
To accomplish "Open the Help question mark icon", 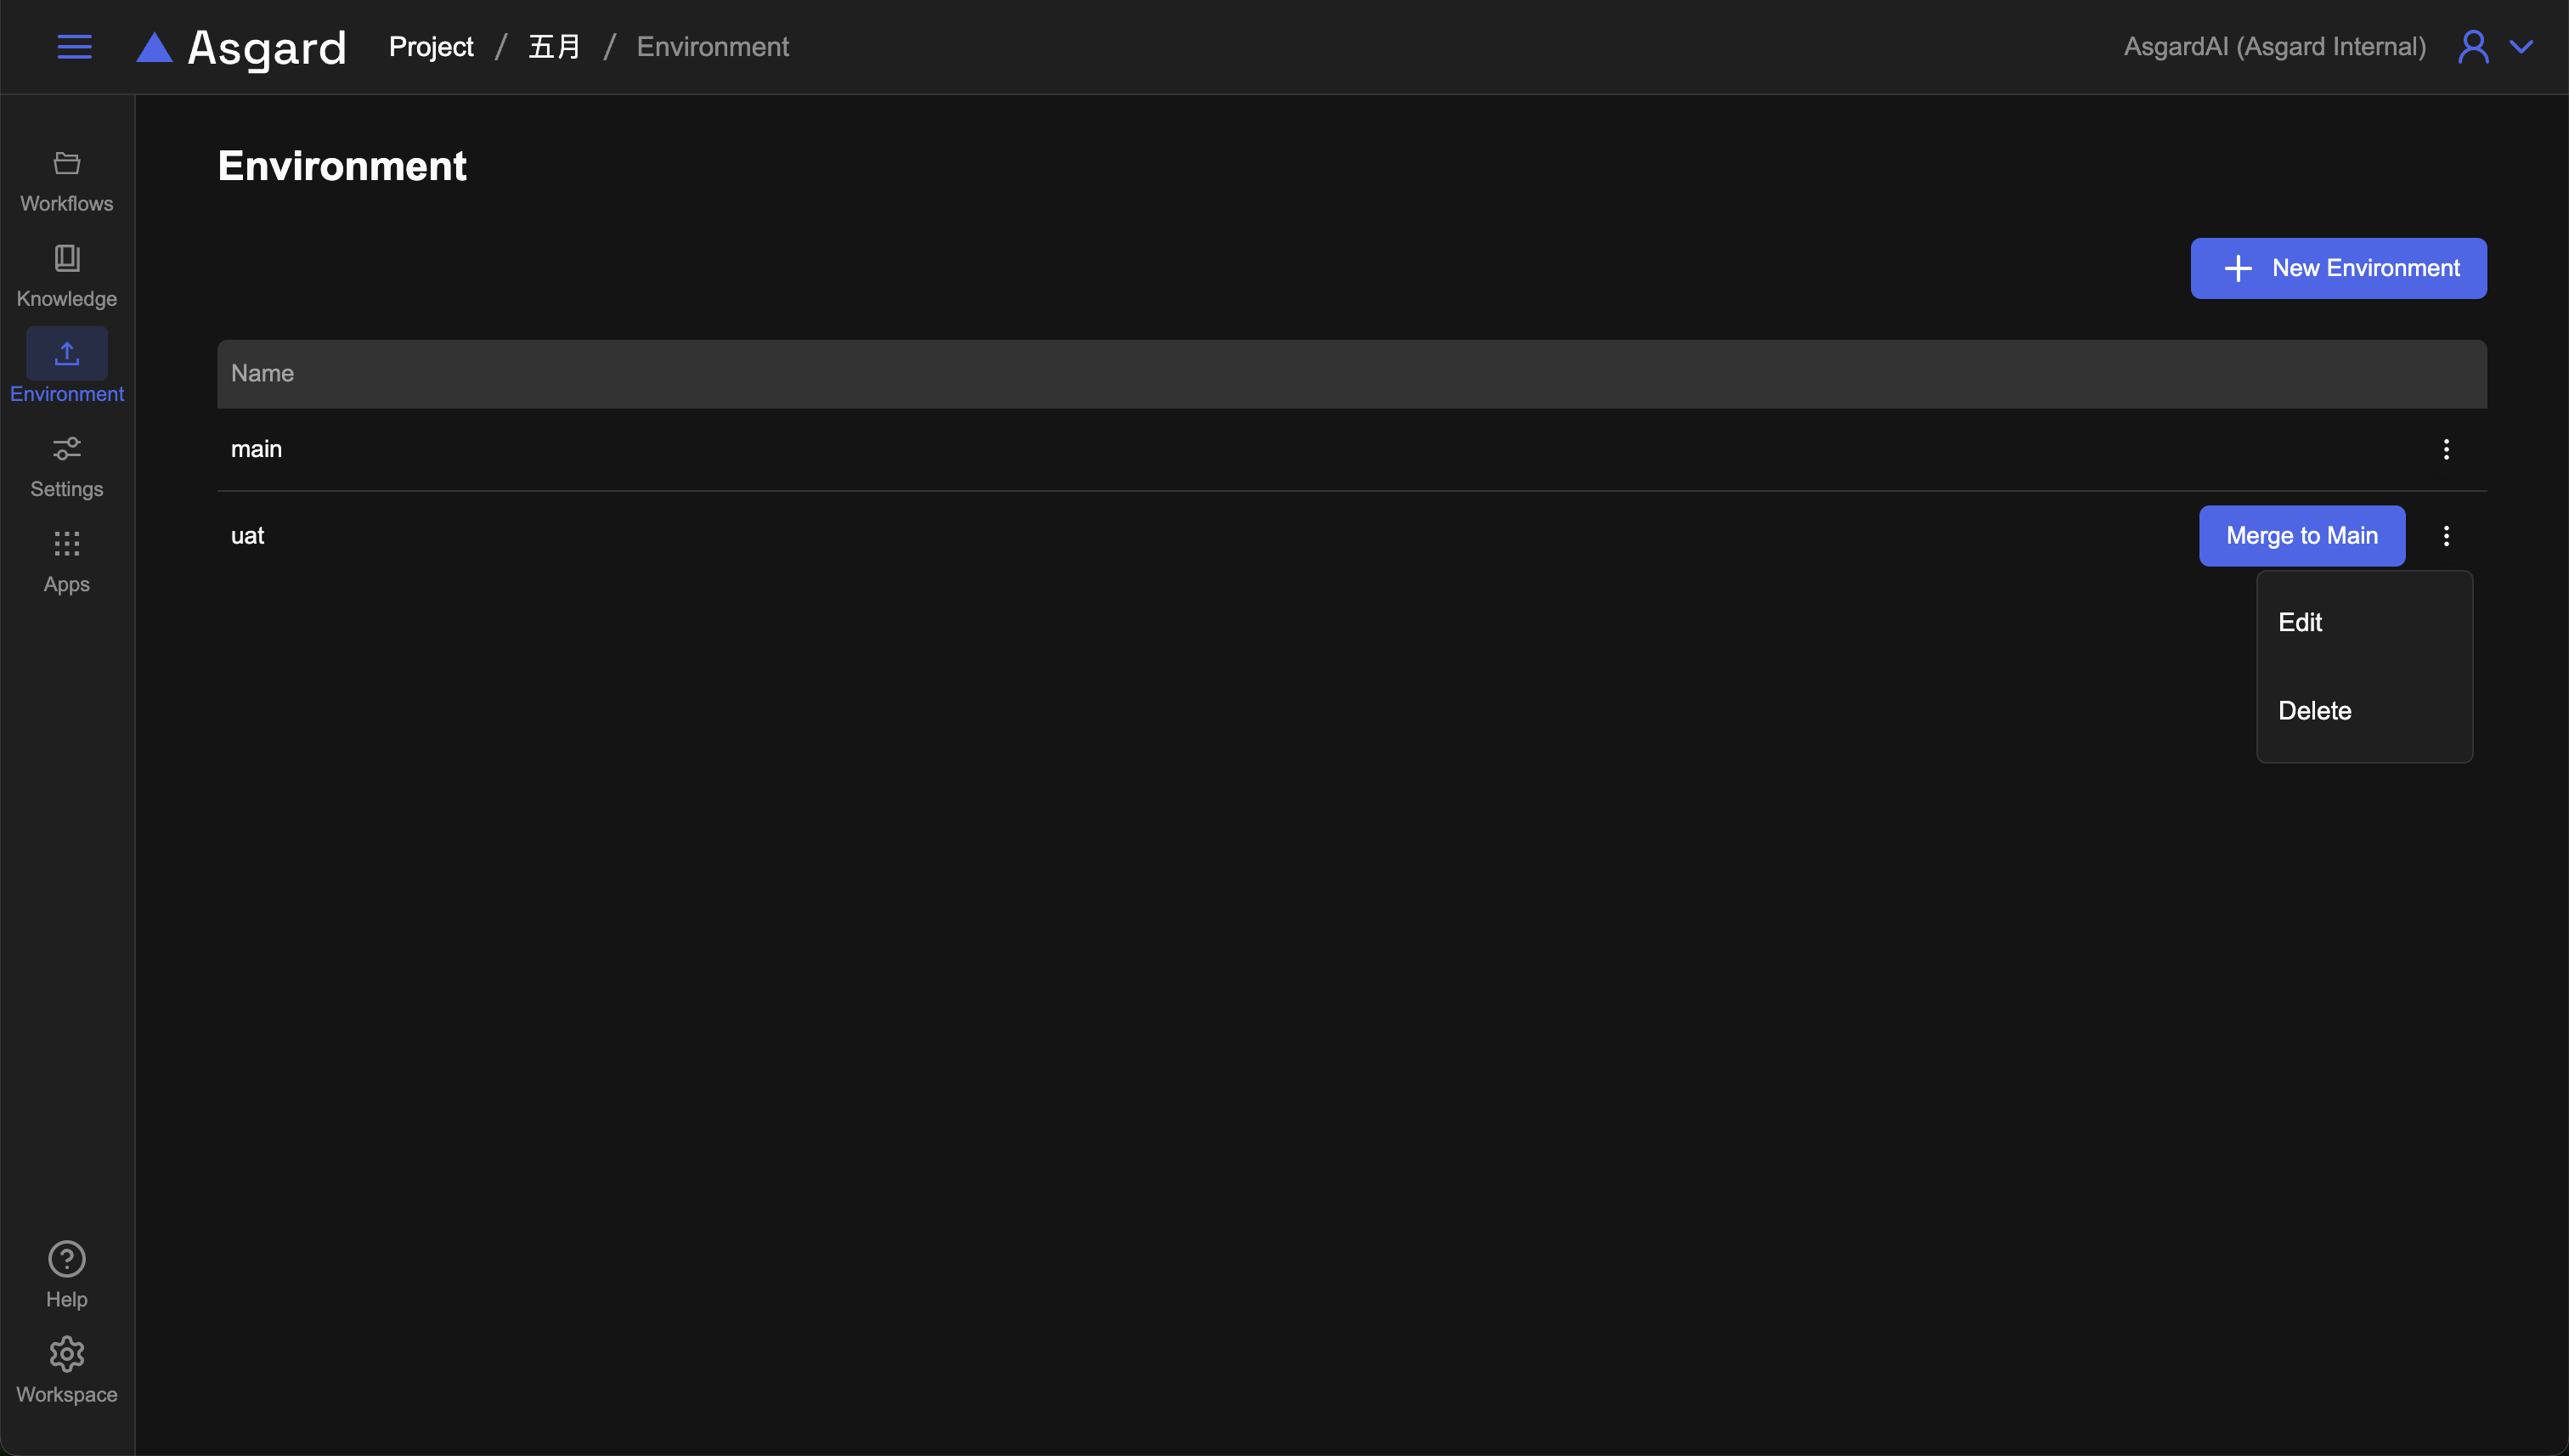I will (x=67, y=1259).
